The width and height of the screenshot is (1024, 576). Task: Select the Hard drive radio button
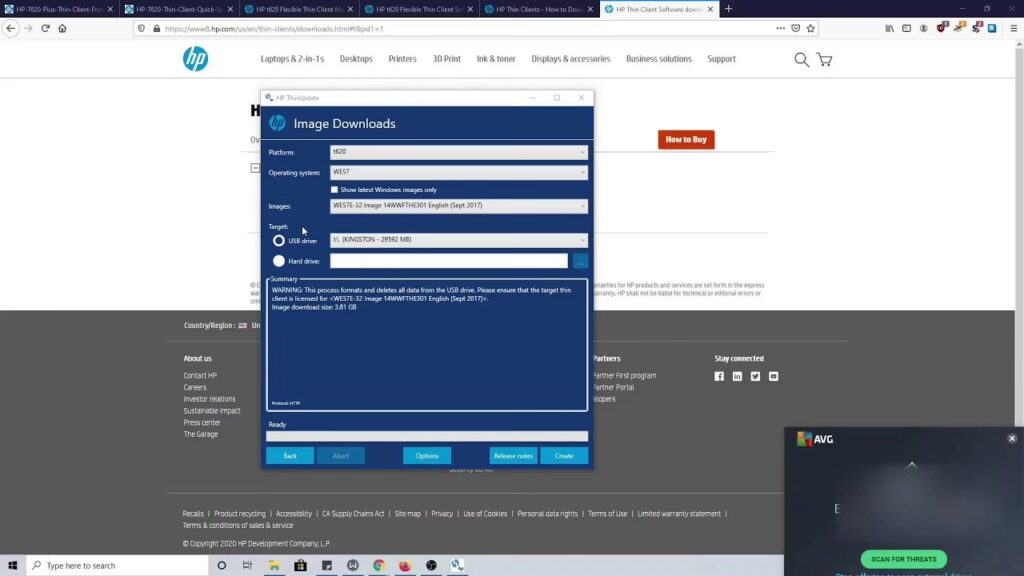[x=279, y=261]
